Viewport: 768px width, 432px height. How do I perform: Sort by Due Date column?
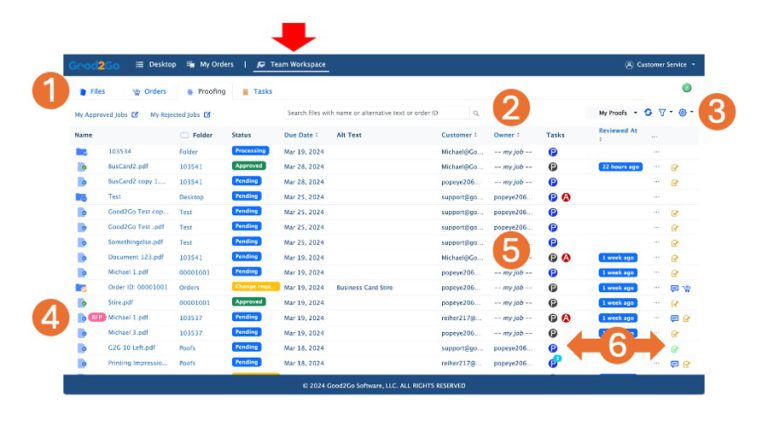tap(301, 135)
